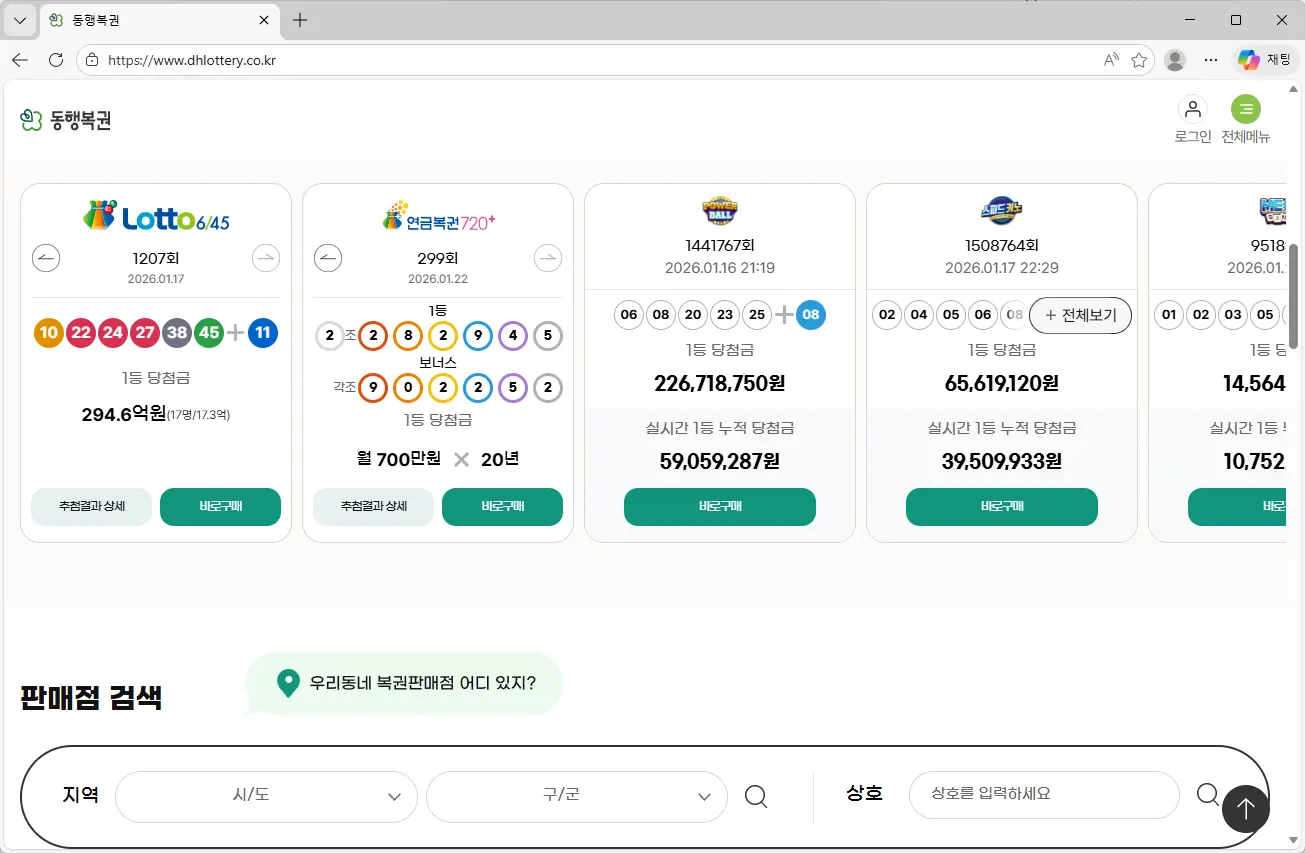
Task: Click 바로구매 for Lotto 6/45
Action: pyautogui.click(x=220, y=507)
